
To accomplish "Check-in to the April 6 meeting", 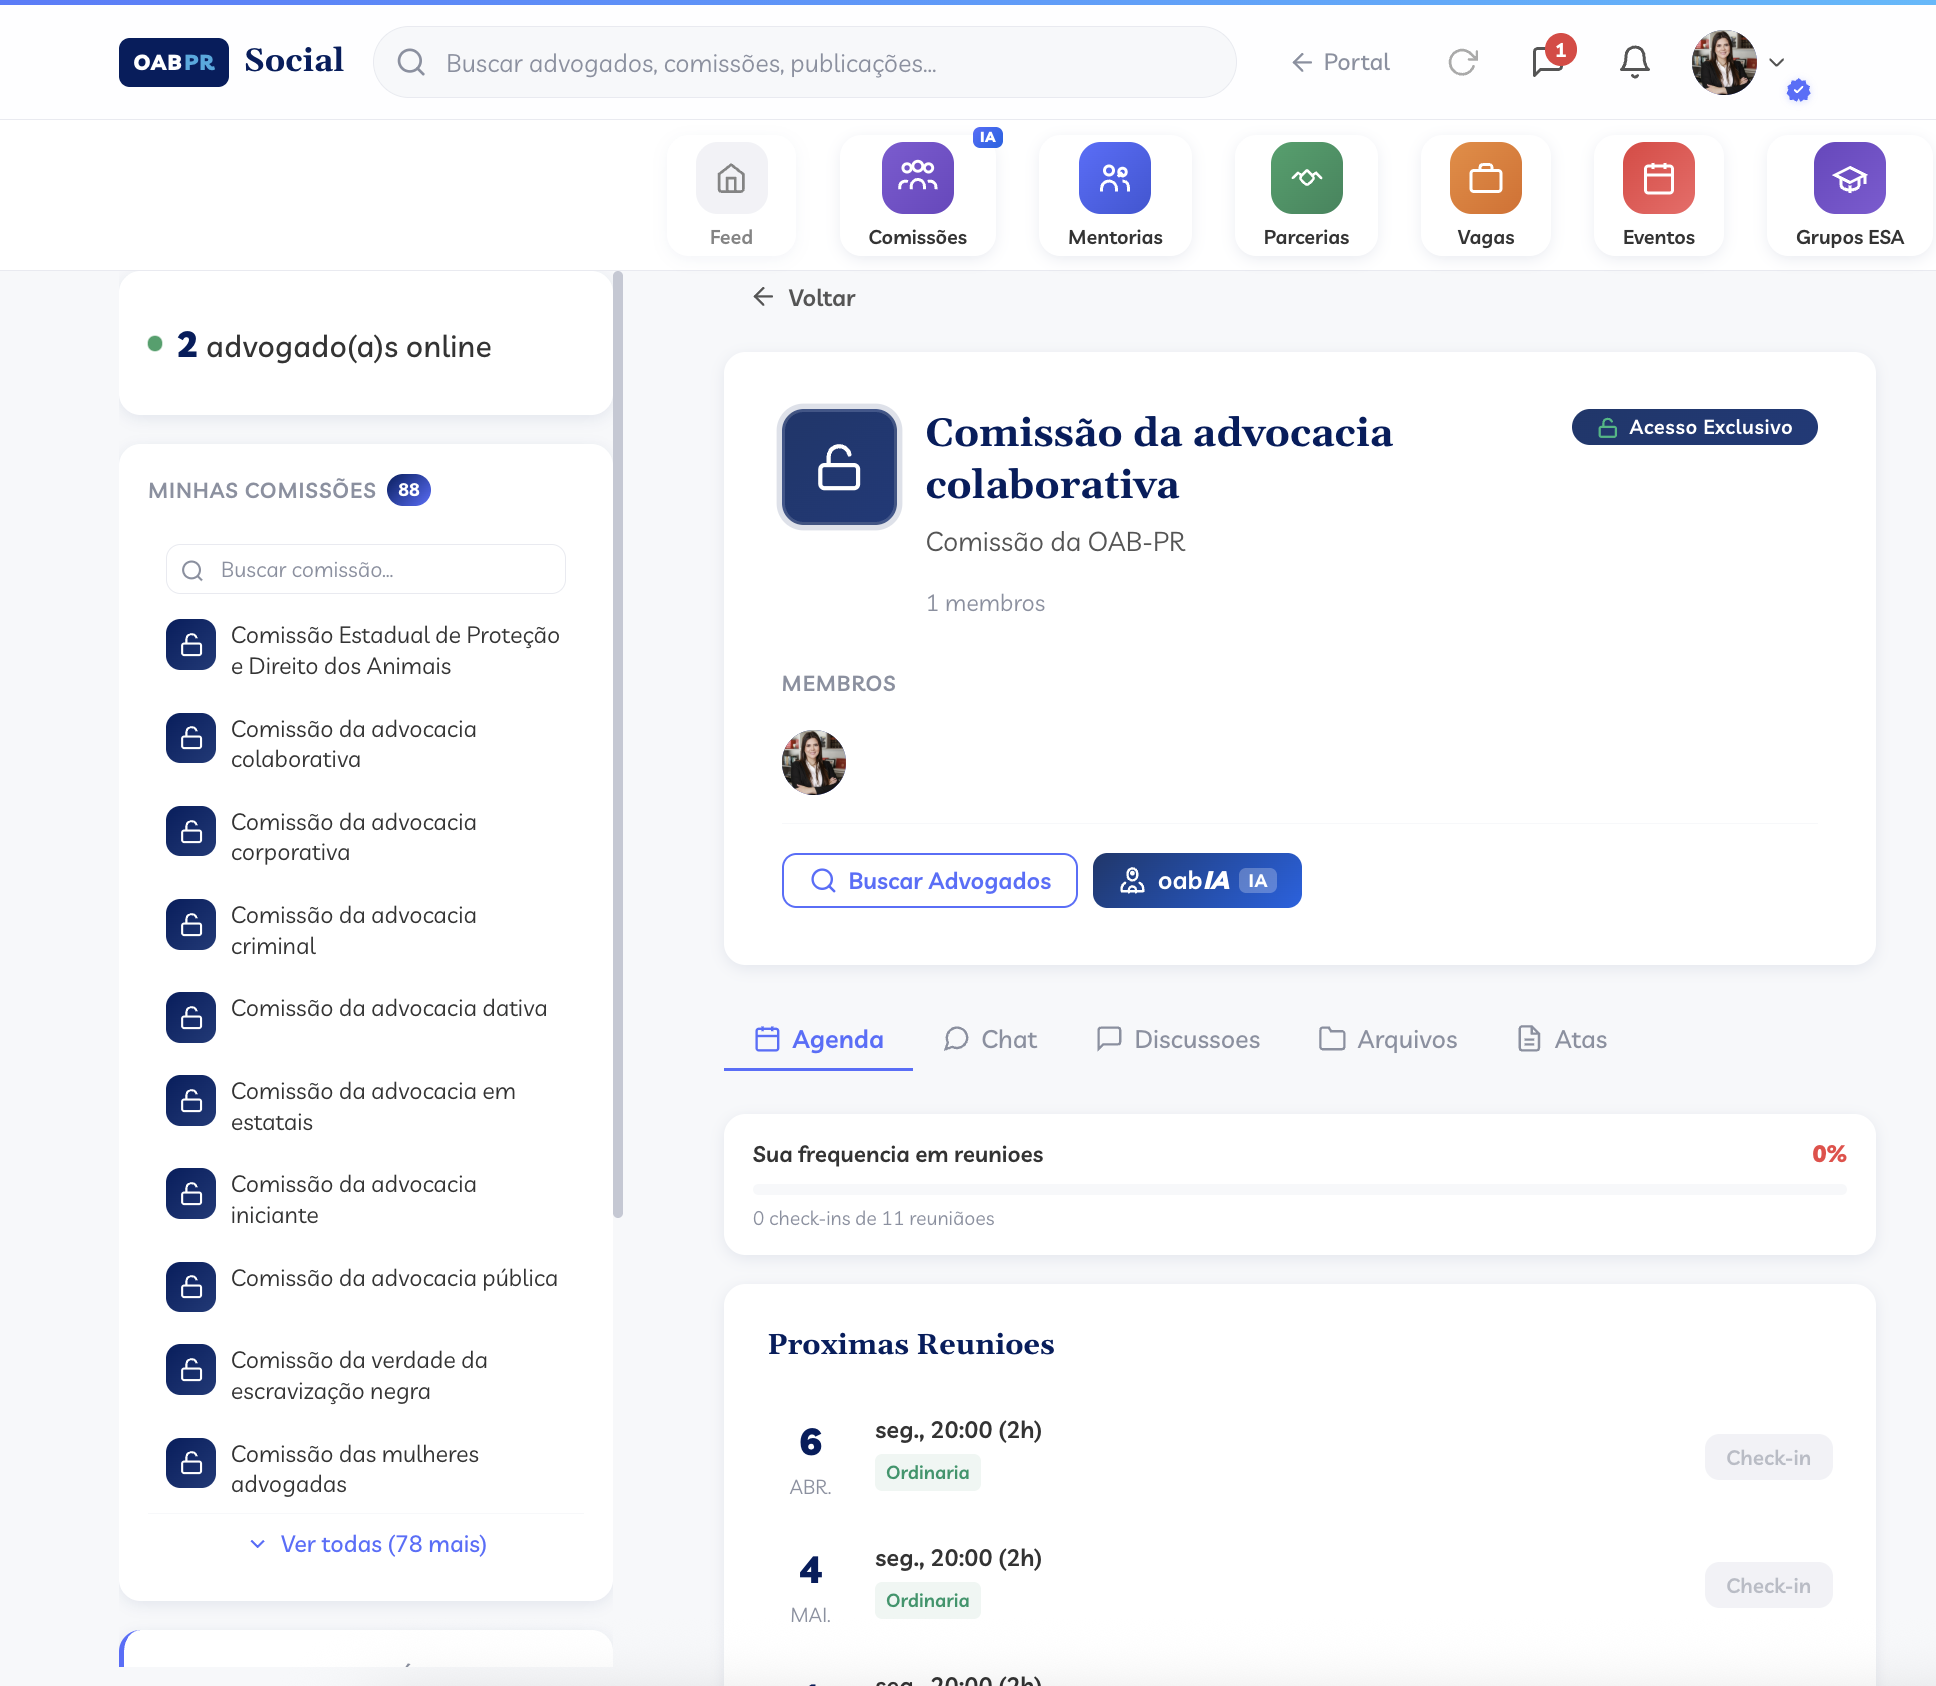I will point(1768,1457).
